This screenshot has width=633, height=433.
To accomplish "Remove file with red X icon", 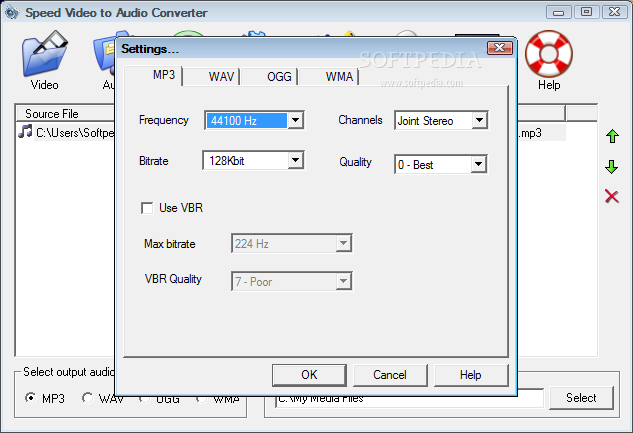I will point(612,197).
